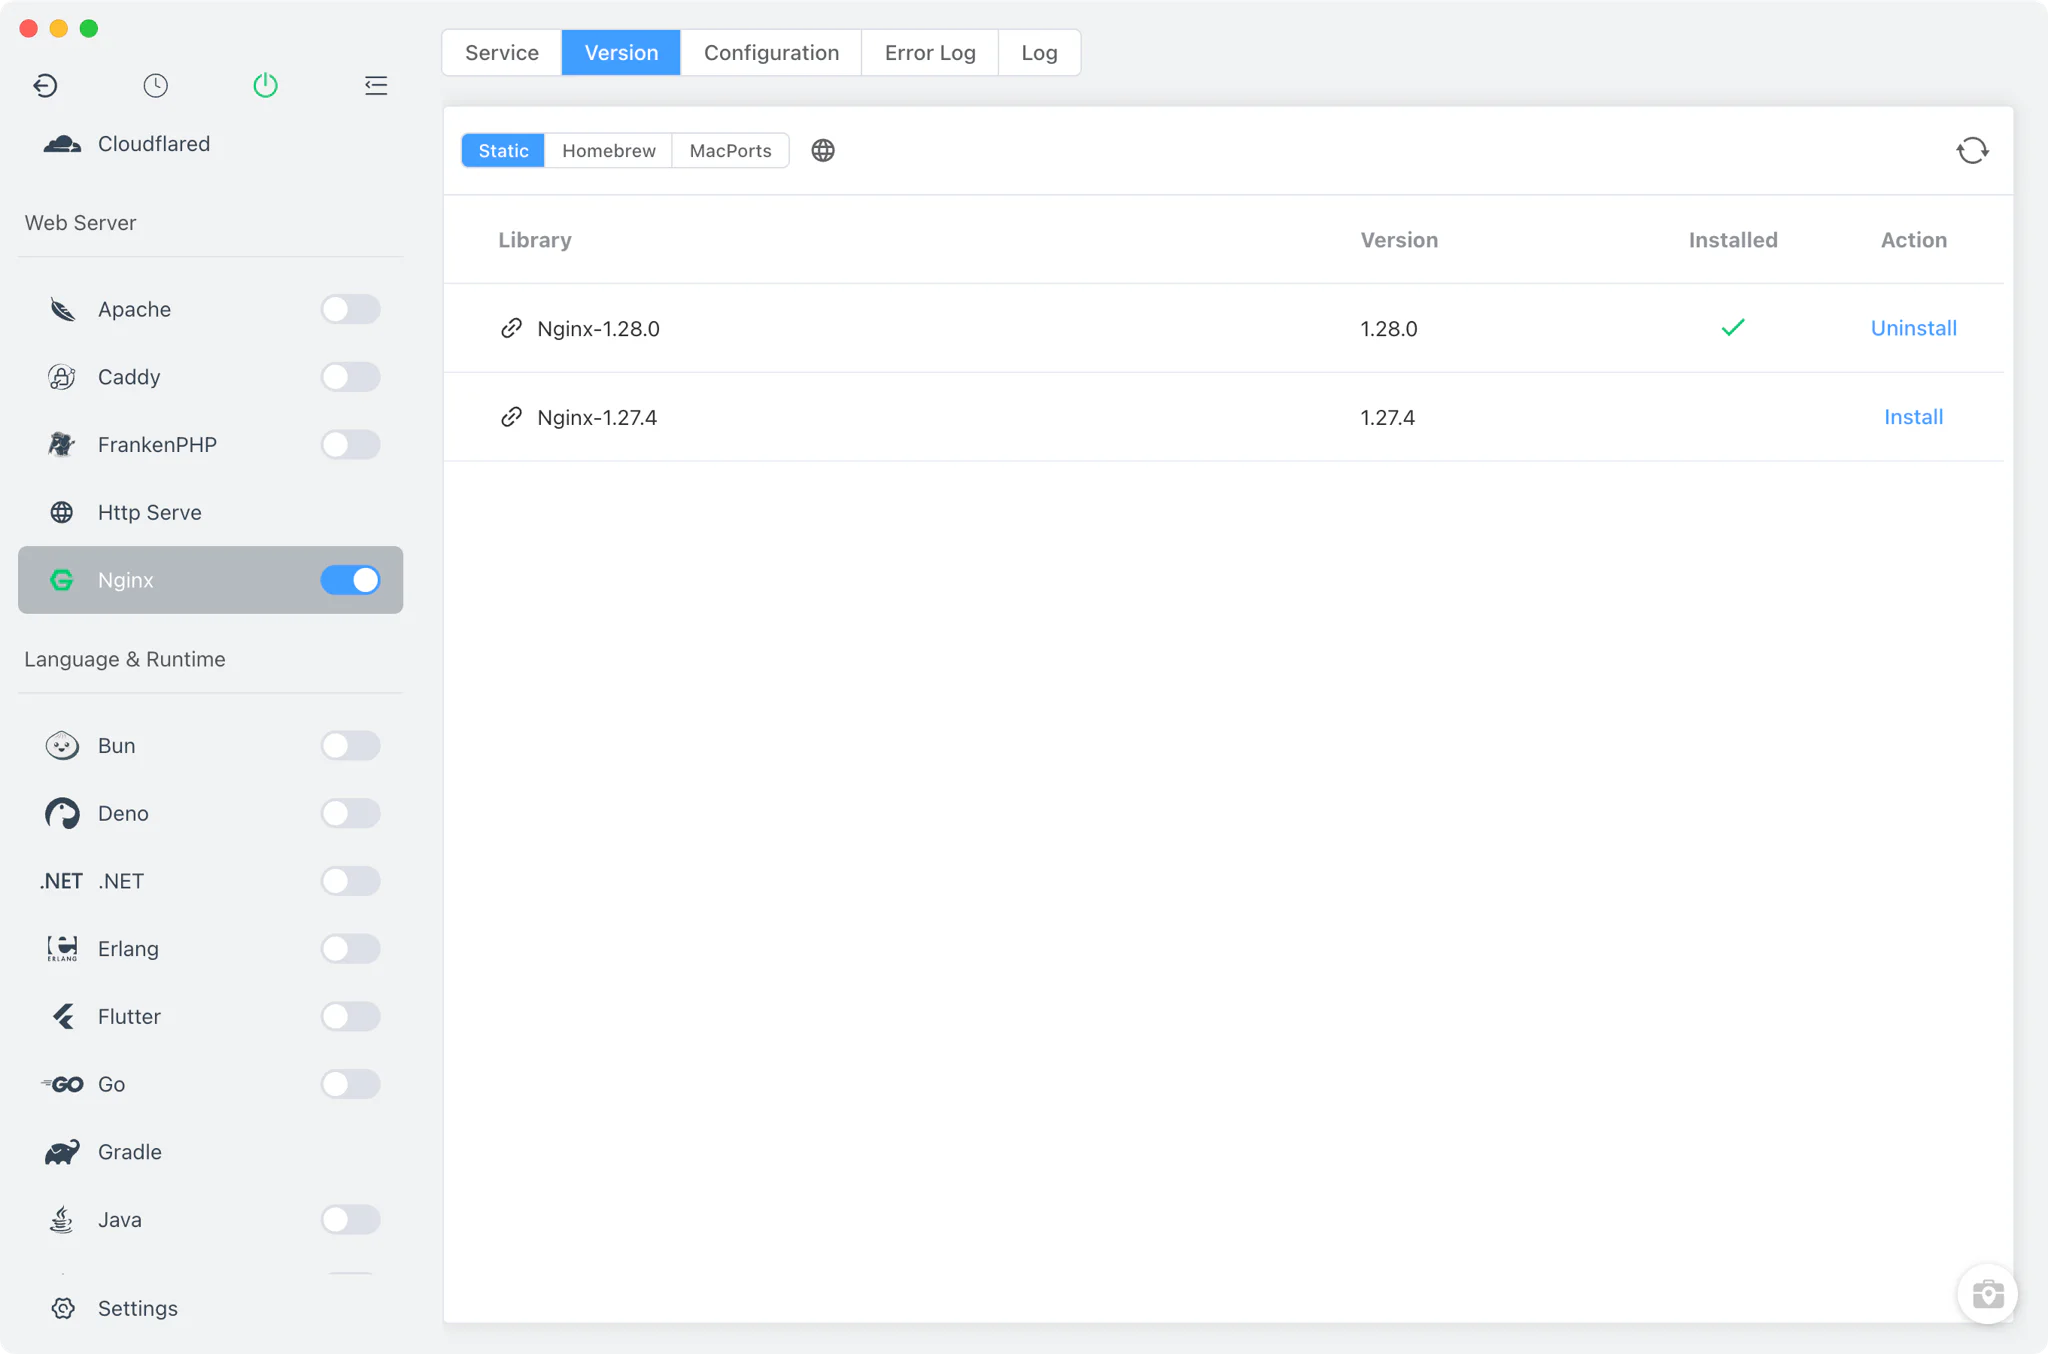The width and height of the screenshot is (2048, 1354).
Task: Click the green installed checkmark for Nginx-1.28.0
Action: pos(1733,327)
